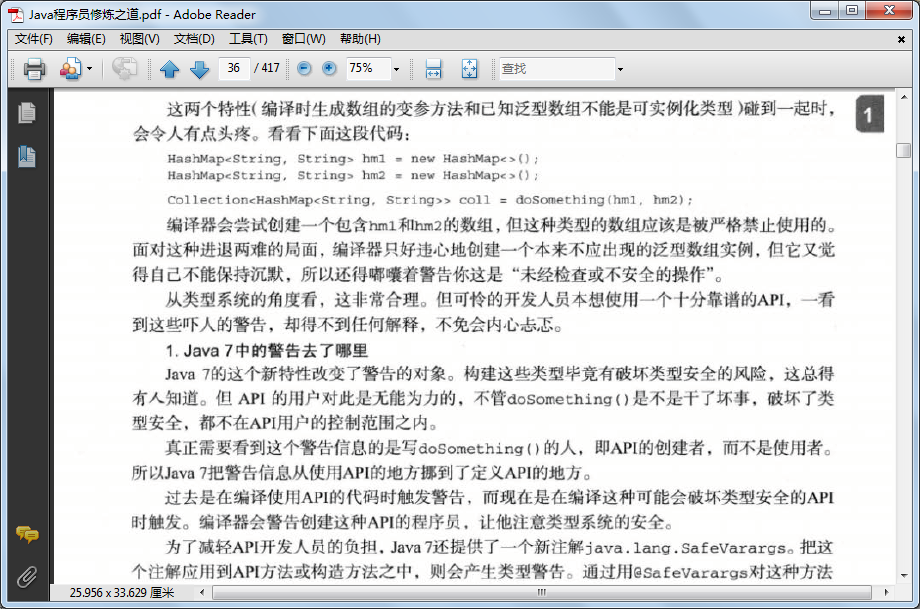Screen dimensions: 920x609
Task: Go to the previous page with the up arrow
Action: [x=170, y=69]
